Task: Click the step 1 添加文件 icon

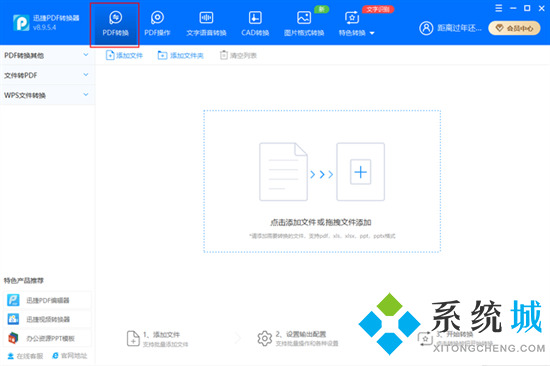Action: 133,339
